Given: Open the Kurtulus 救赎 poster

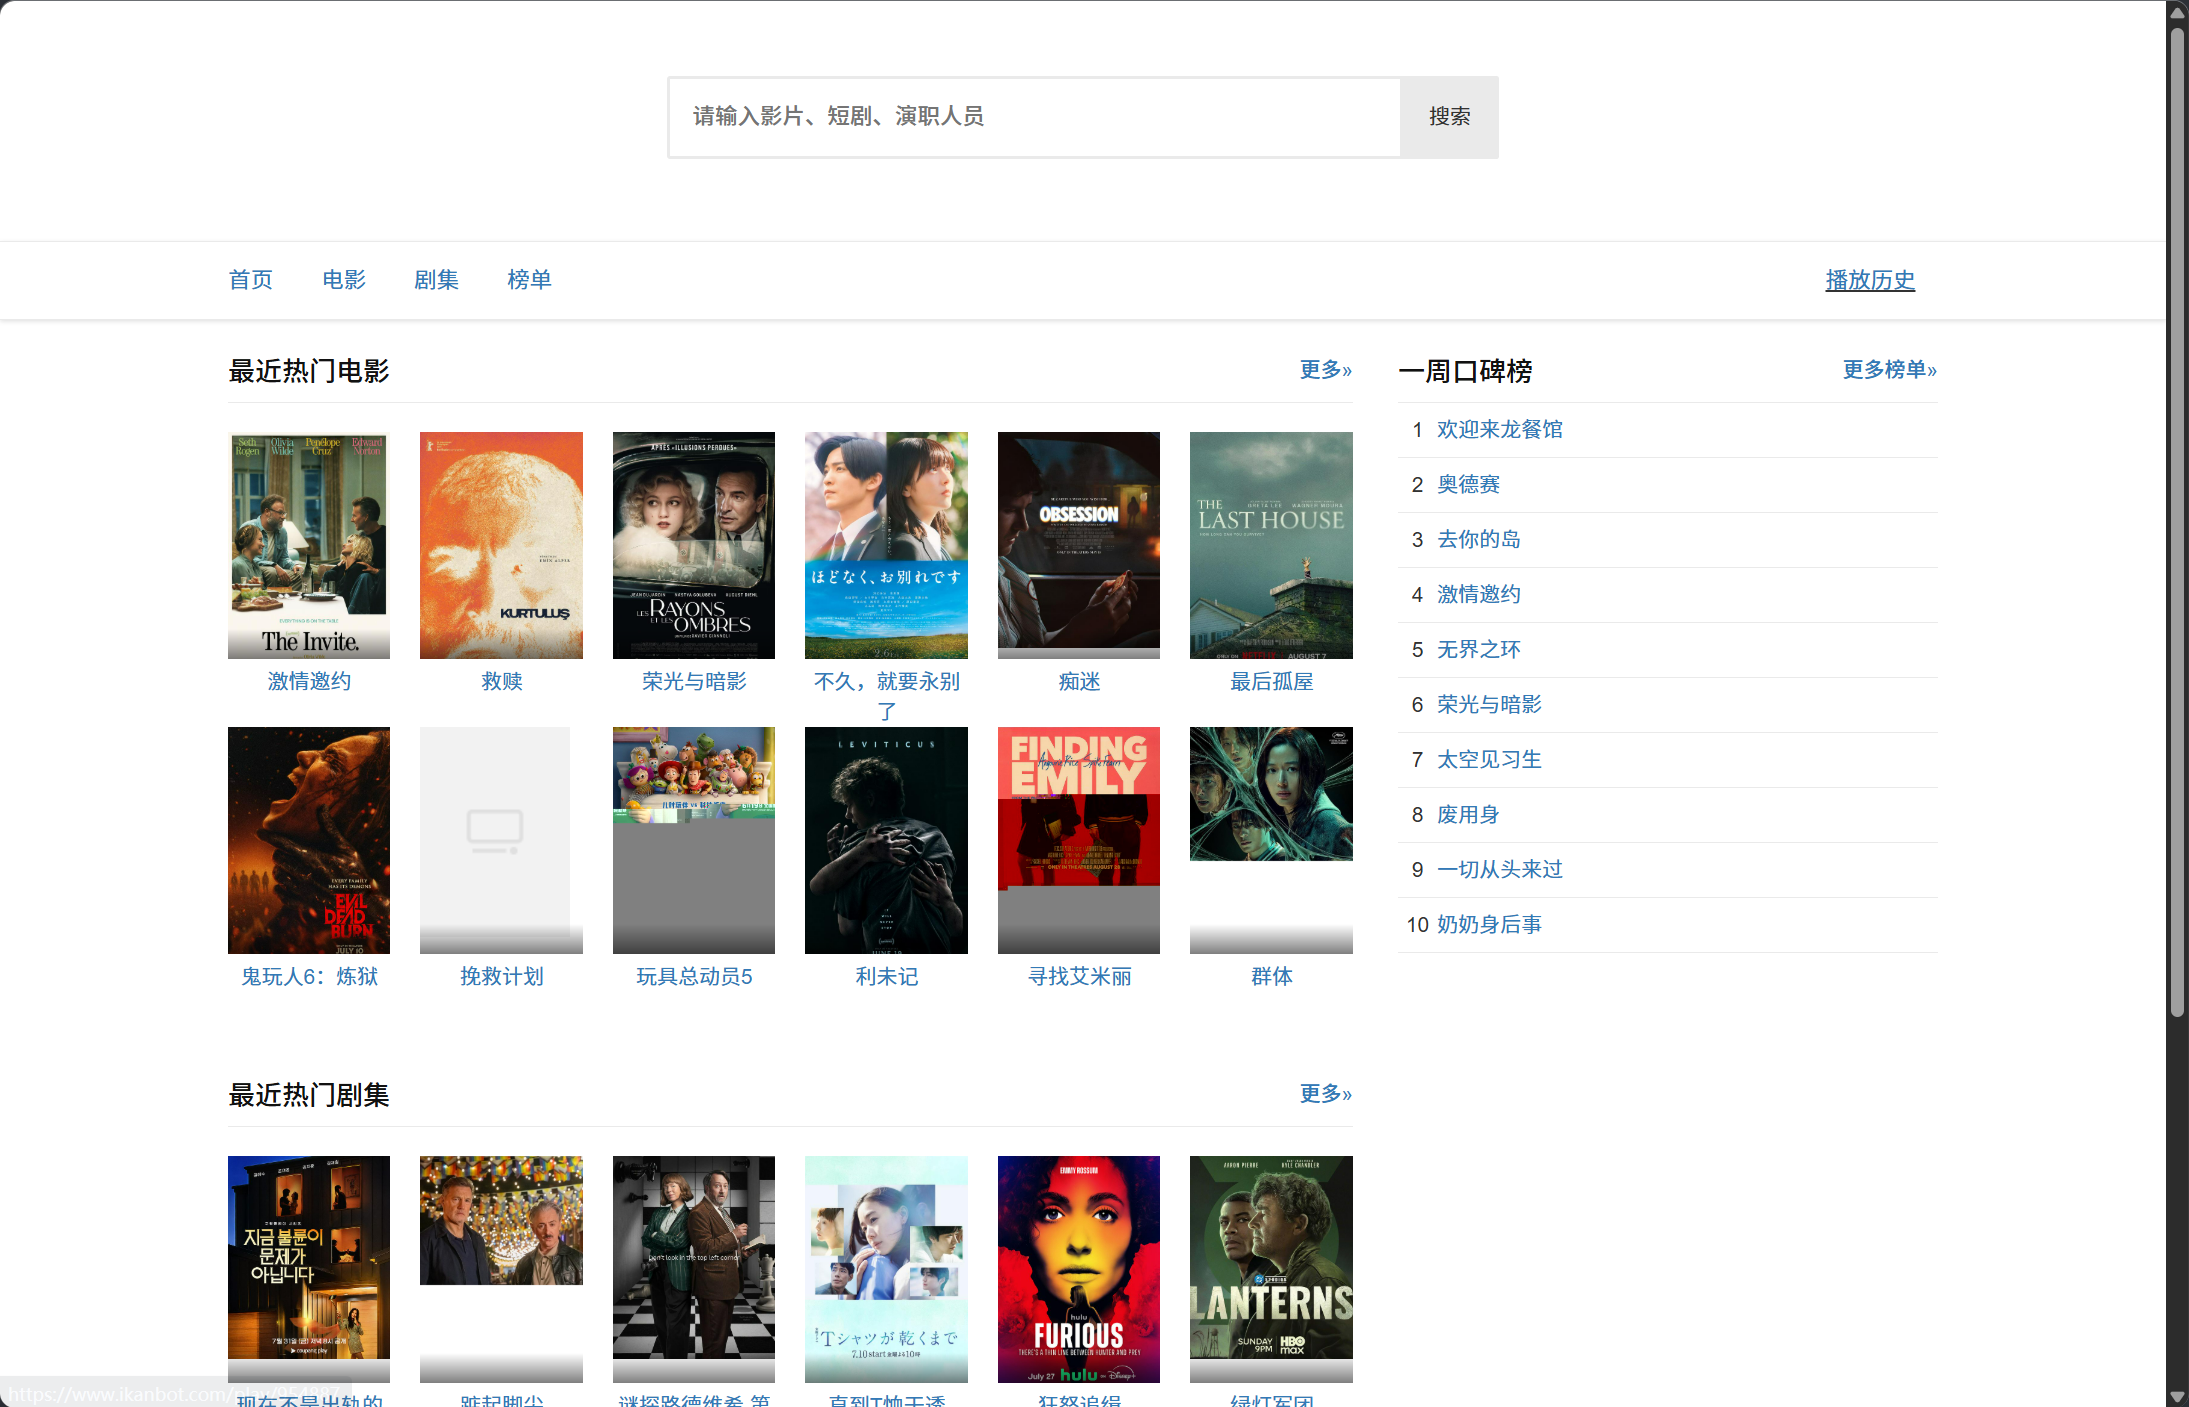Looking at the screenshot, I should point(501,545).
